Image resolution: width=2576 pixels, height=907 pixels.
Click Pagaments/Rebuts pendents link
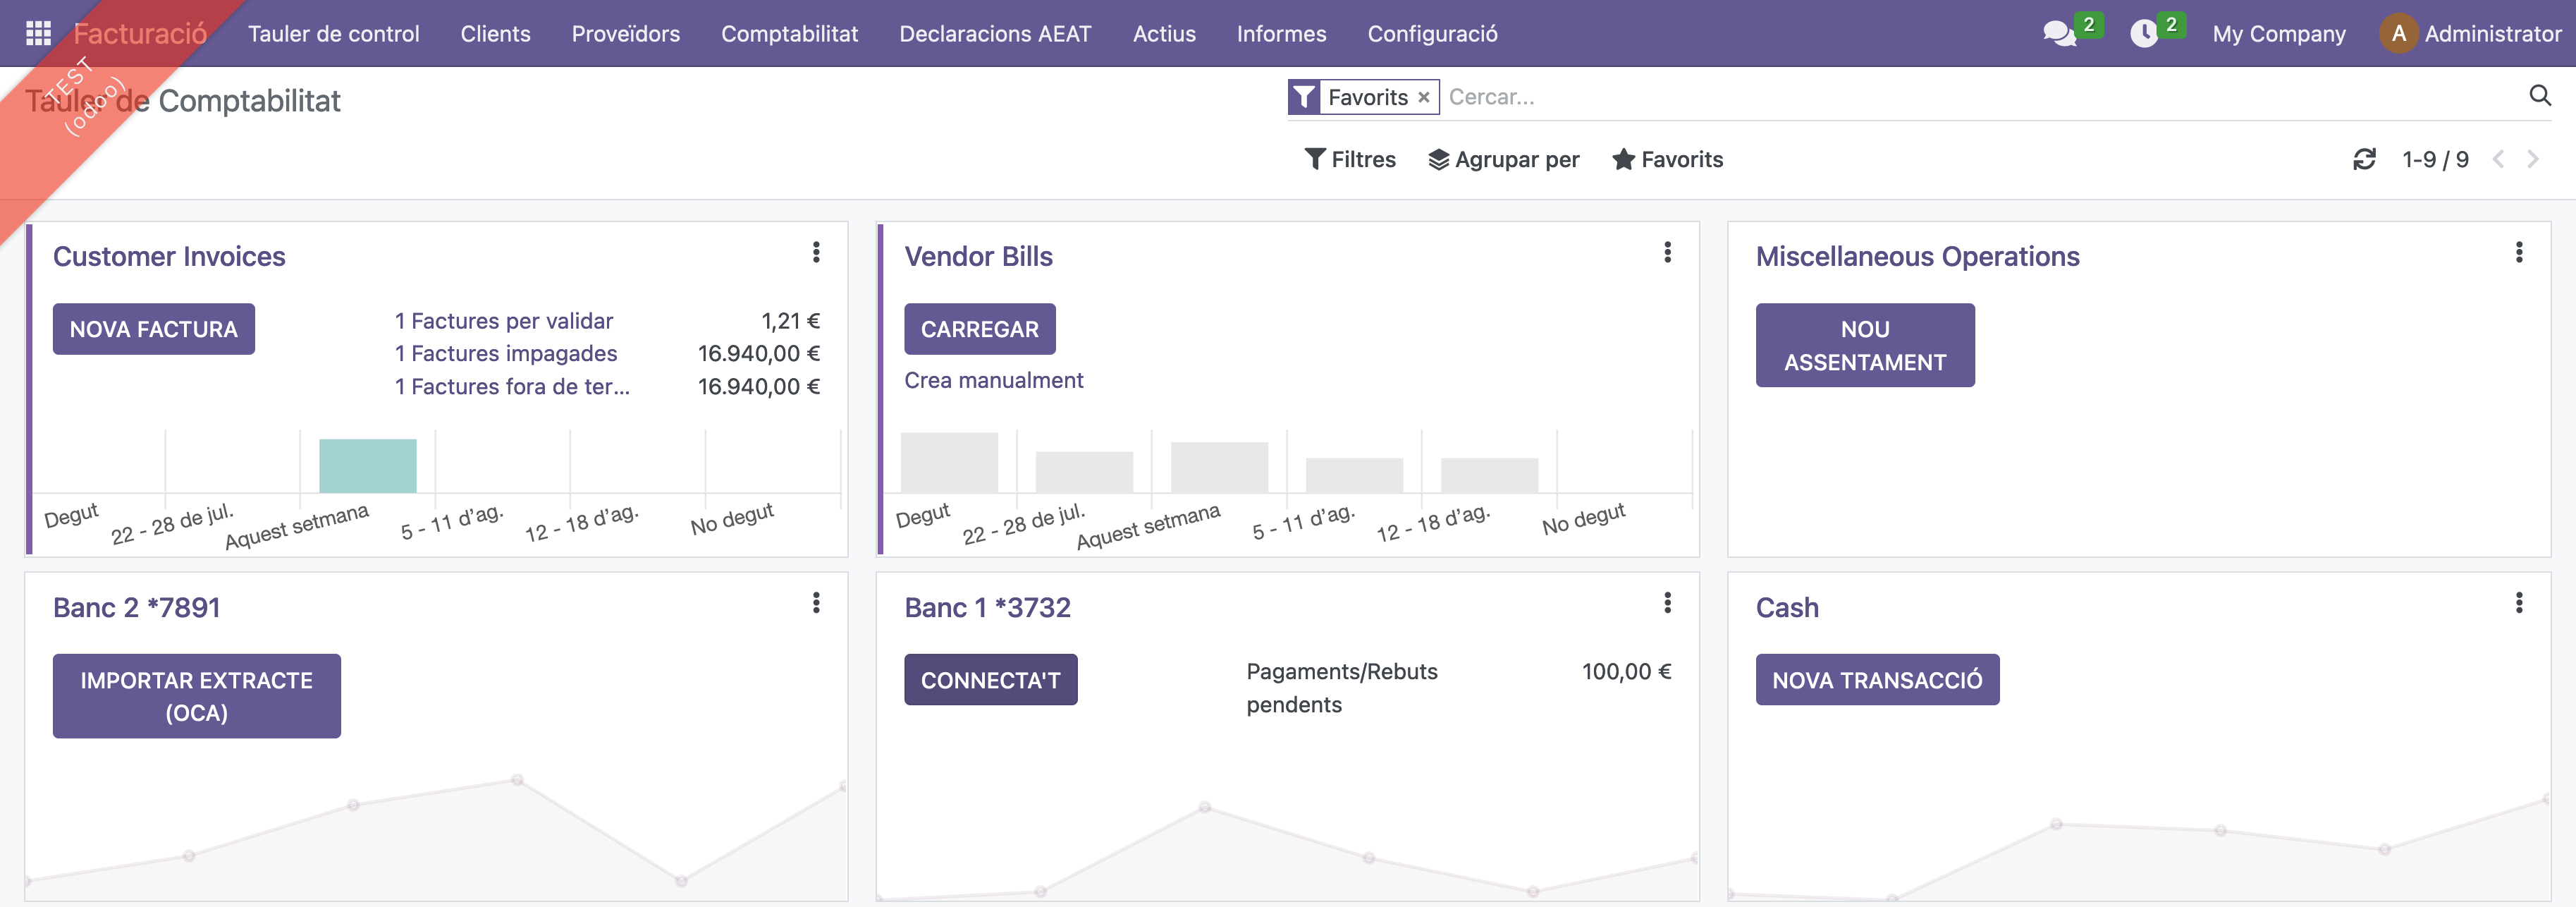[x=1341, y=688]
